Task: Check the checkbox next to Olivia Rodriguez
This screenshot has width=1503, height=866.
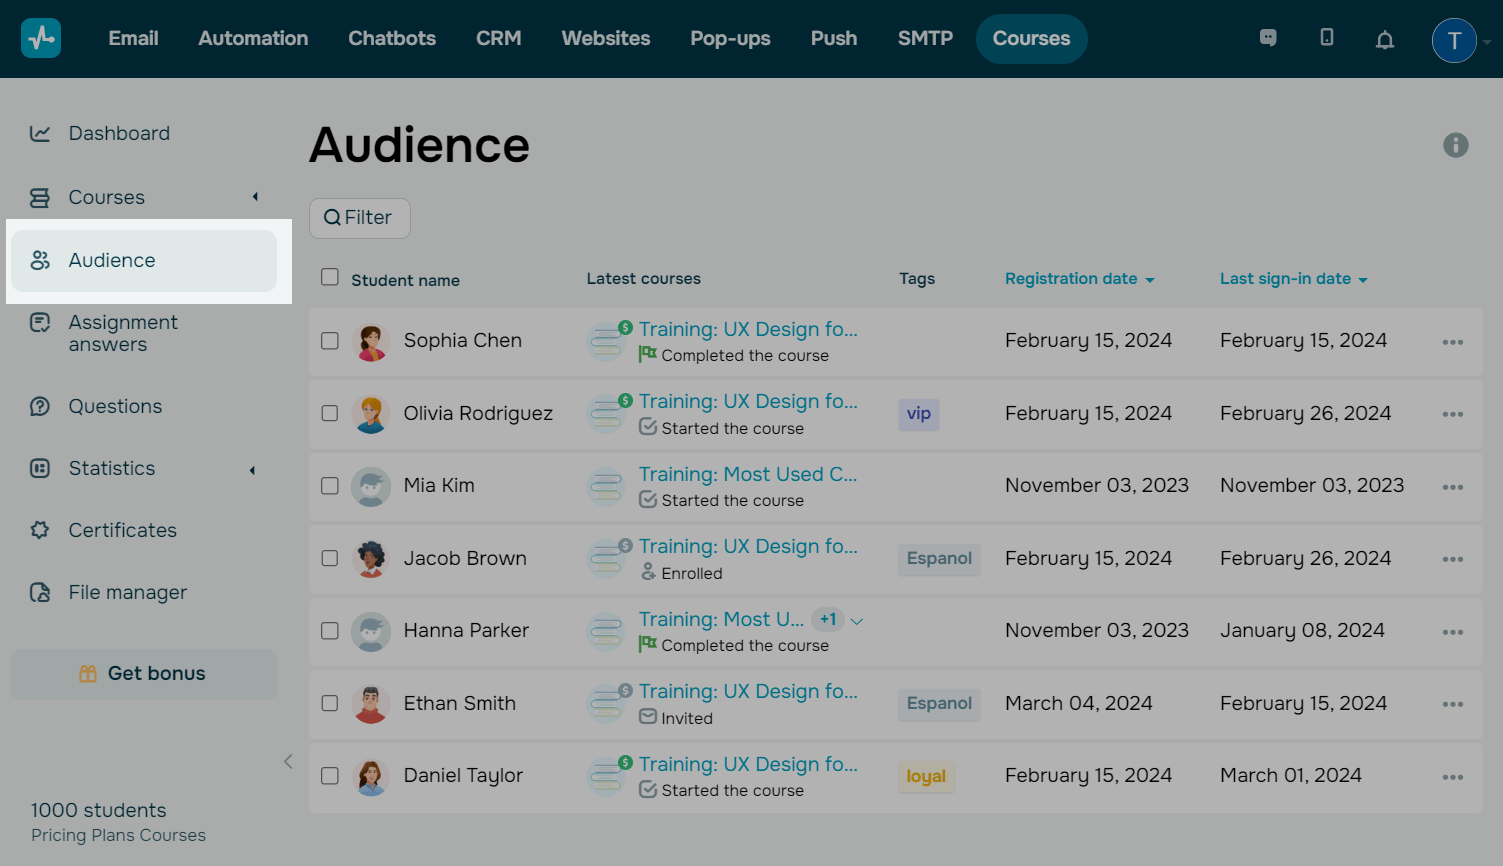Action: [329, 413]
